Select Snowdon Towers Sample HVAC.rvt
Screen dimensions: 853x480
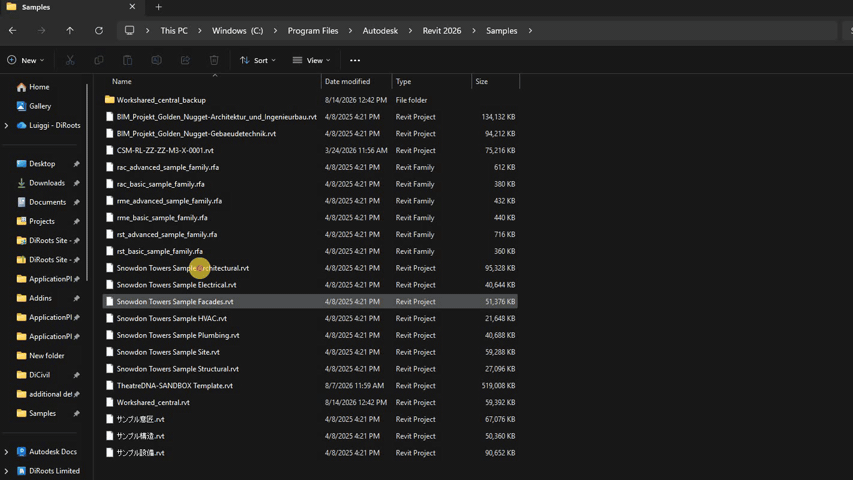coord(310,318)
